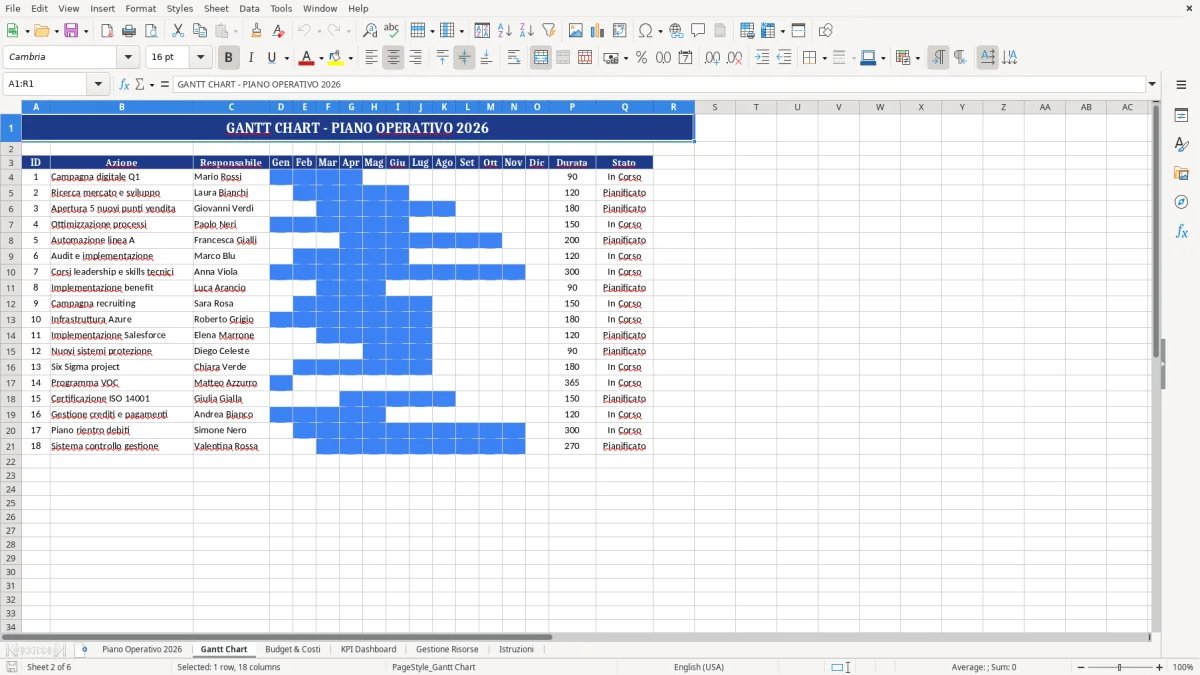Viewport: 1200px width, 675px height.
Task: Toggle Underline formatting
Action: 271,58
